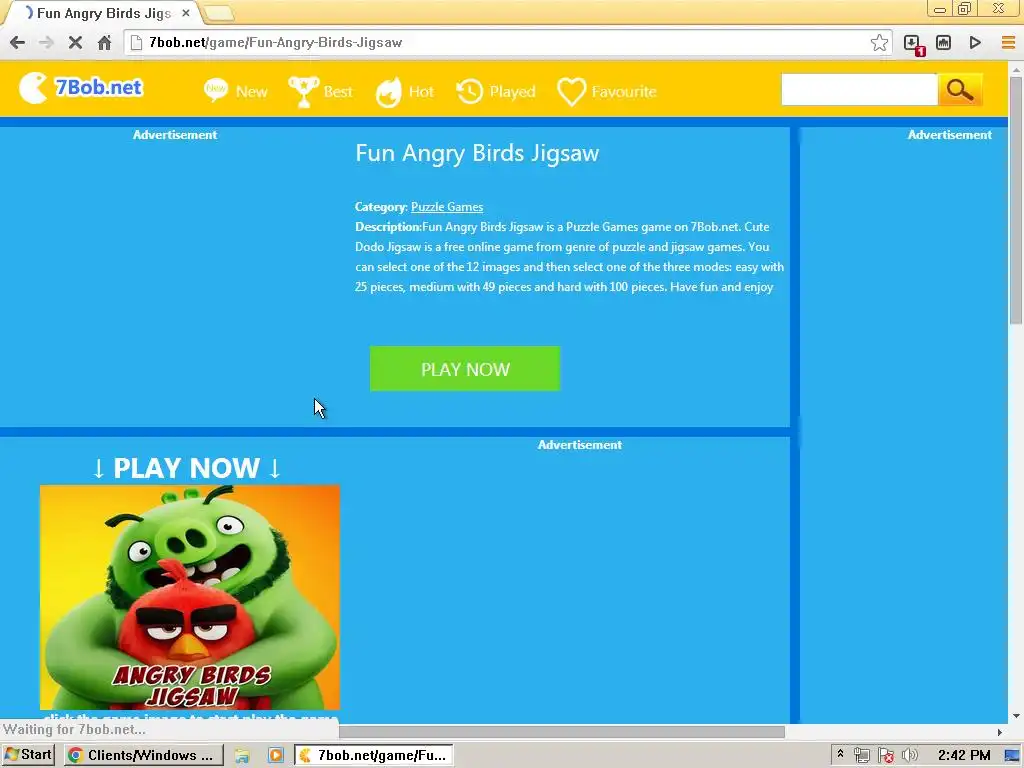Click the network tray icon
Image resolution: width=1024 pixels, height=768 pixels.
click(861, 756)
